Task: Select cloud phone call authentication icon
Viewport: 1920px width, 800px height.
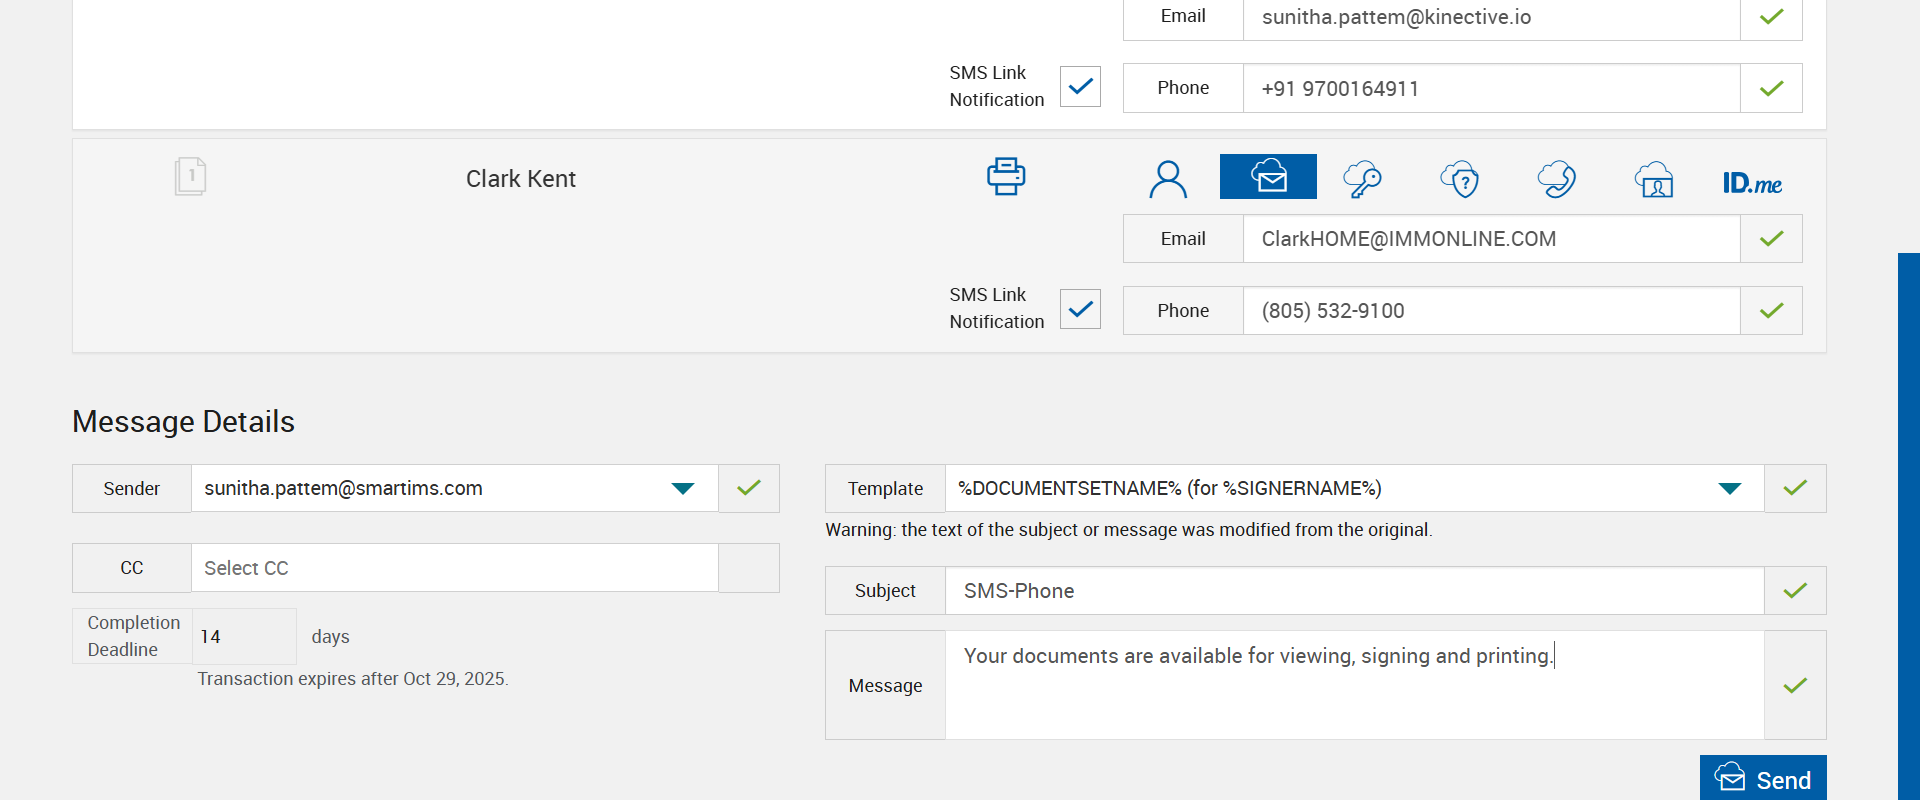Action: coord(1556,180)
